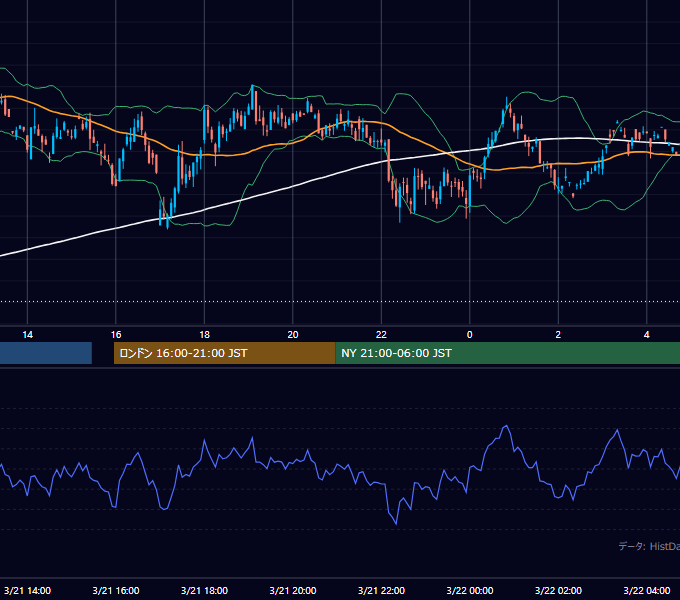Click the blue session bar before London

click(46, 353)
